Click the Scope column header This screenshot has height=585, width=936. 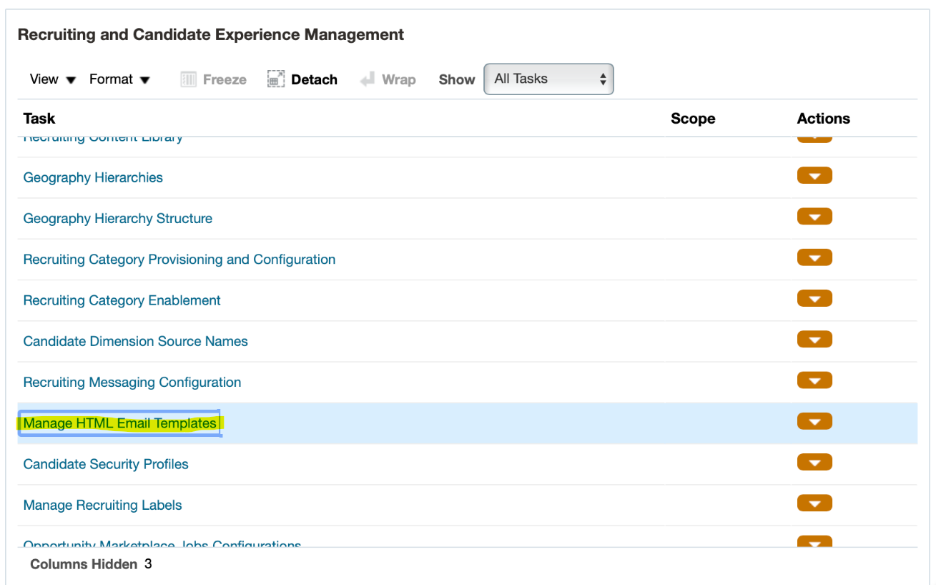tap(692, 118)
